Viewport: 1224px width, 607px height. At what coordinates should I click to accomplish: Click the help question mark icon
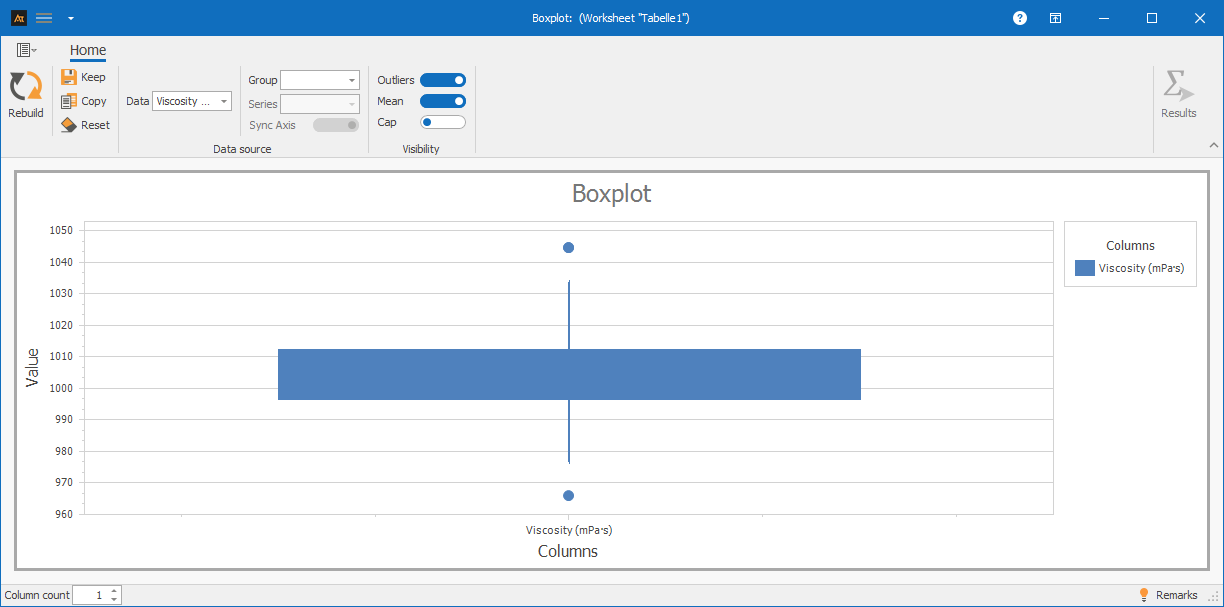point(1020,18)
